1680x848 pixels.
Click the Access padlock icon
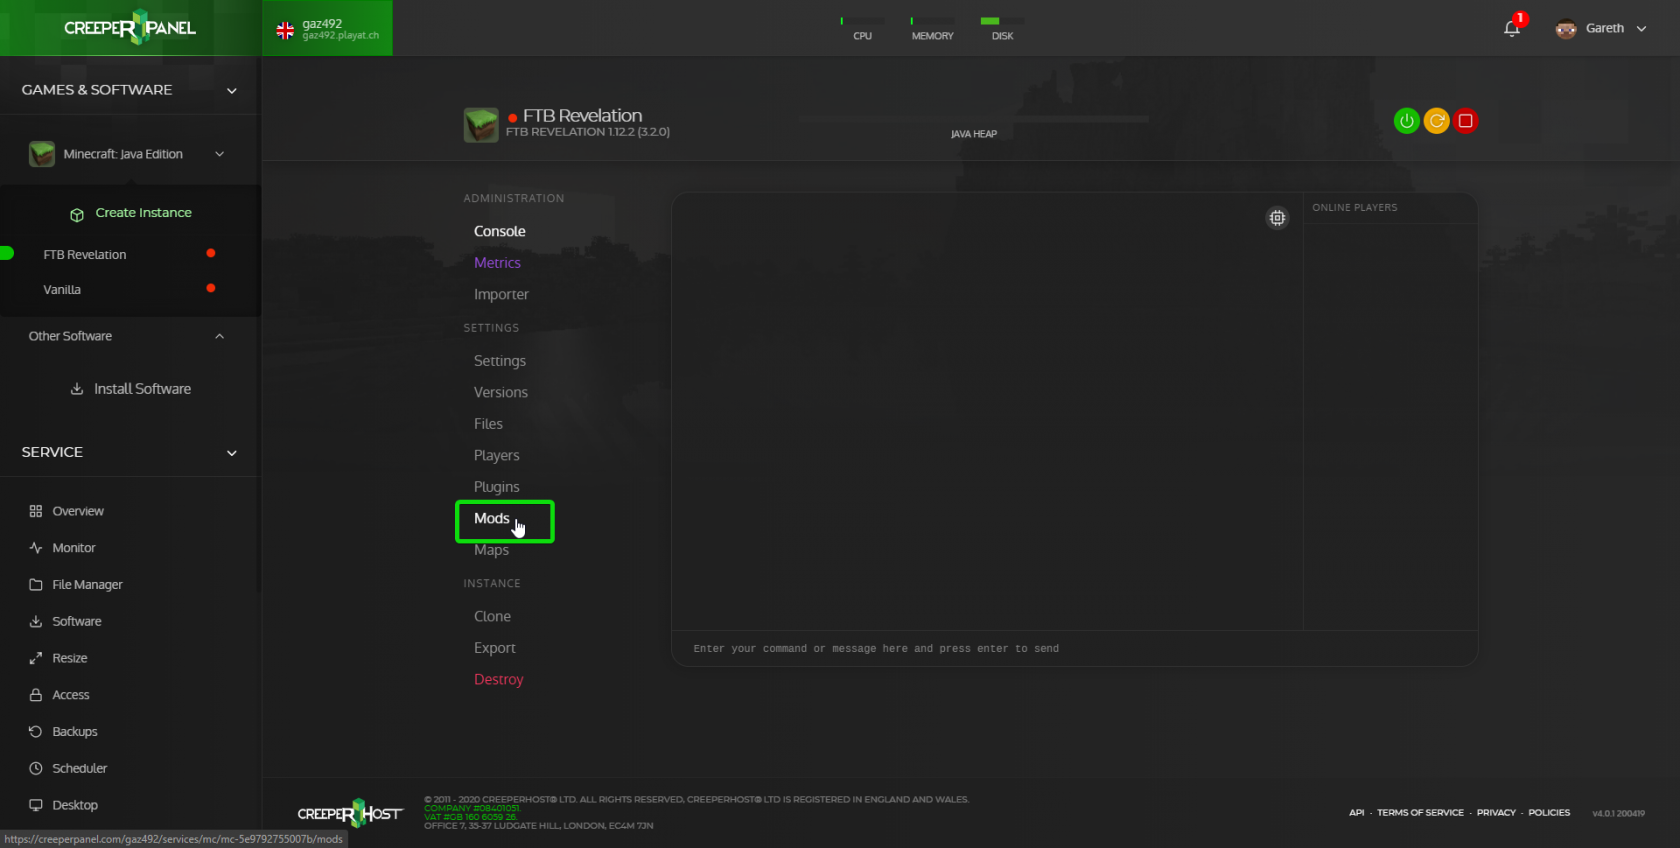coord(36,695)
